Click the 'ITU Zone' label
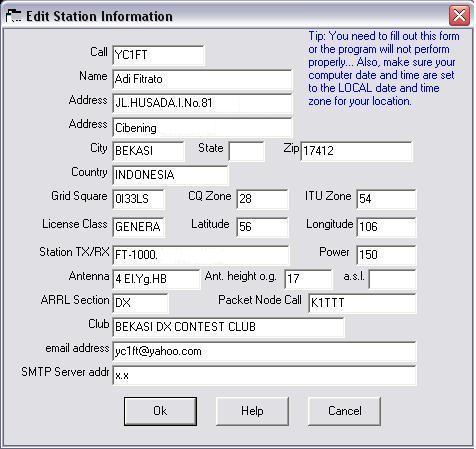 [x=328, y=196]
